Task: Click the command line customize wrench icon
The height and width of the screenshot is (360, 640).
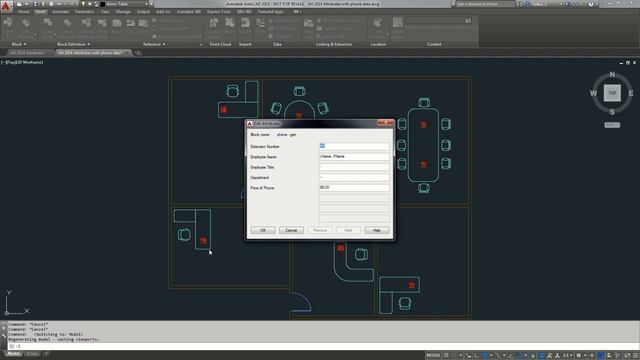Action: [3, 336]
